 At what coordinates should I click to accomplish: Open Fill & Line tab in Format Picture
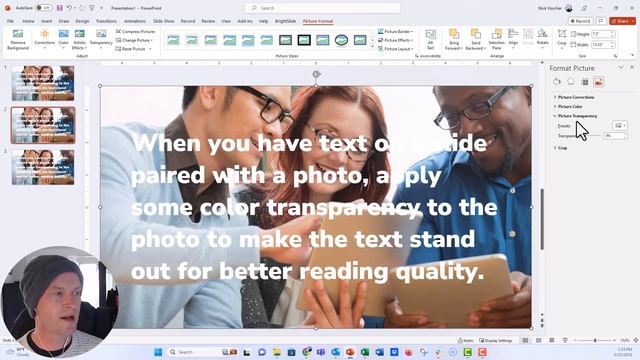[x=557, y=82]
